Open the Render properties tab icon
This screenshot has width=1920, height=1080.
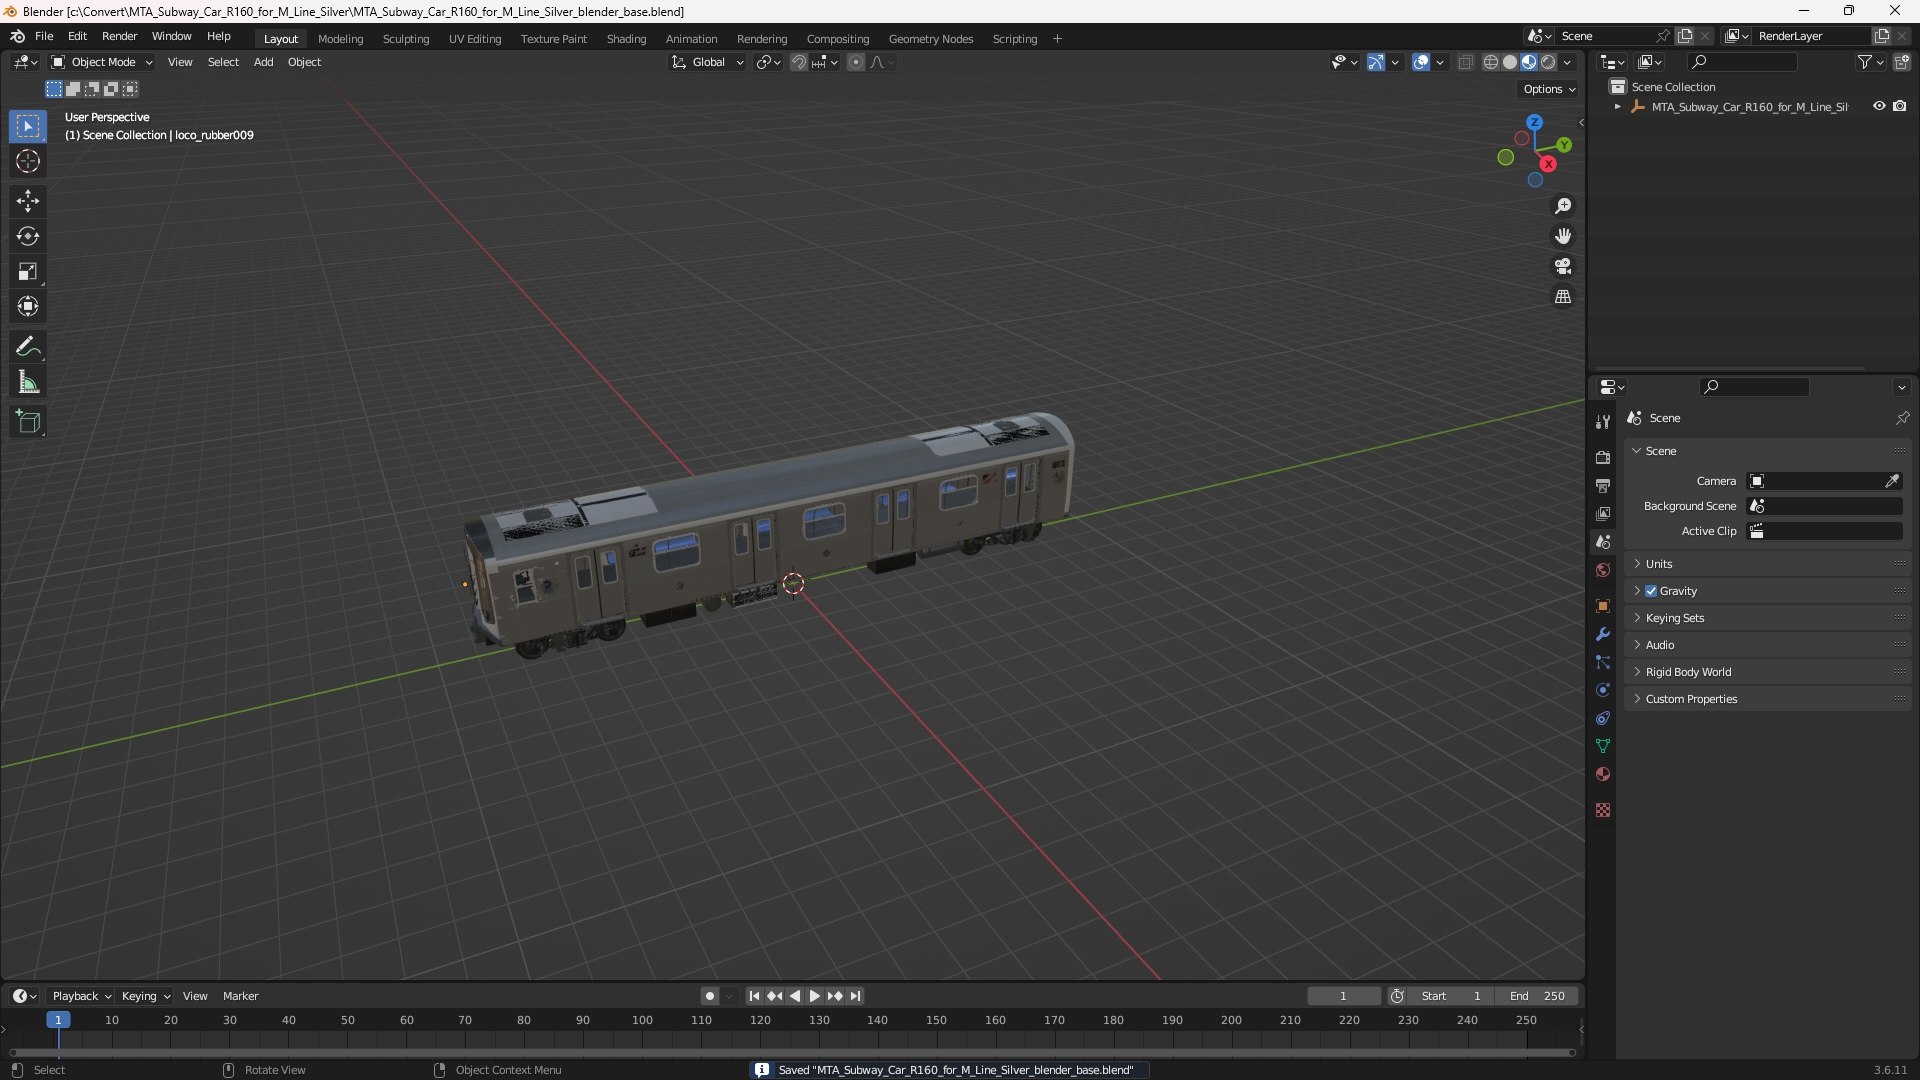pos(1603,457)
